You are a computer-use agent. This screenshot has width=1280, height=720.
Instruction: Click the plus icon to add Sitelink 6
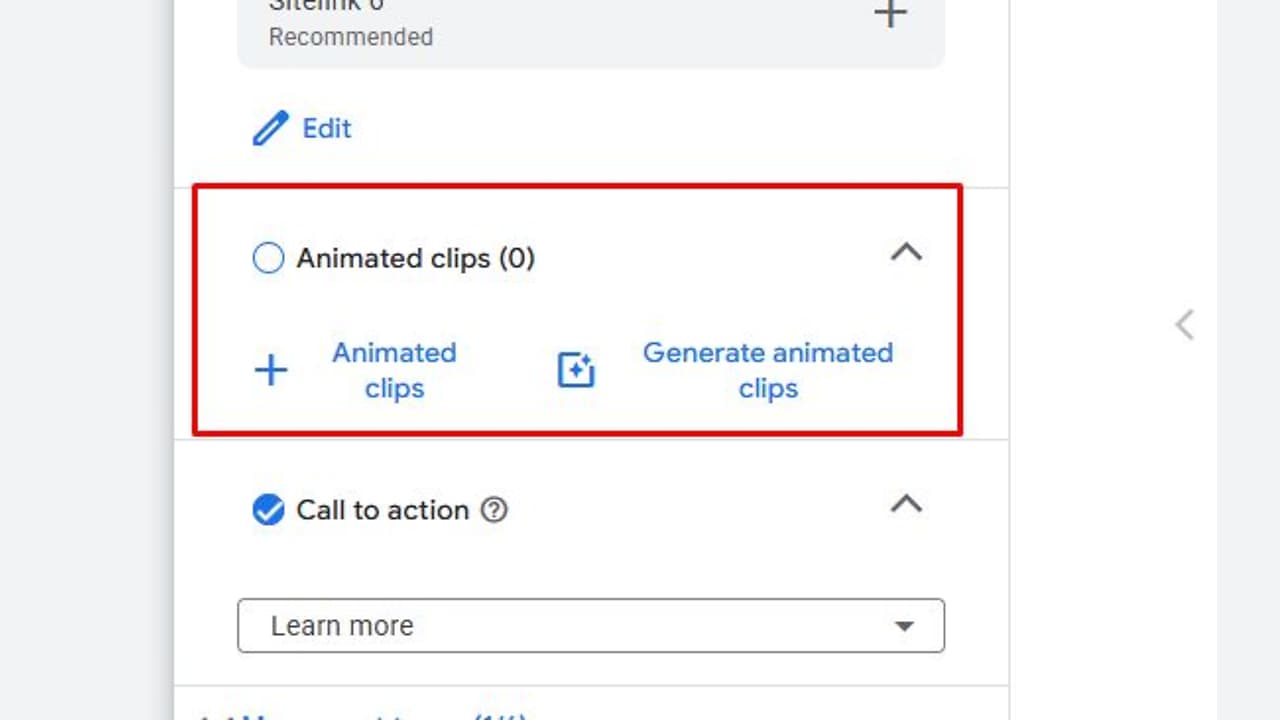click(x=890, y=13)
